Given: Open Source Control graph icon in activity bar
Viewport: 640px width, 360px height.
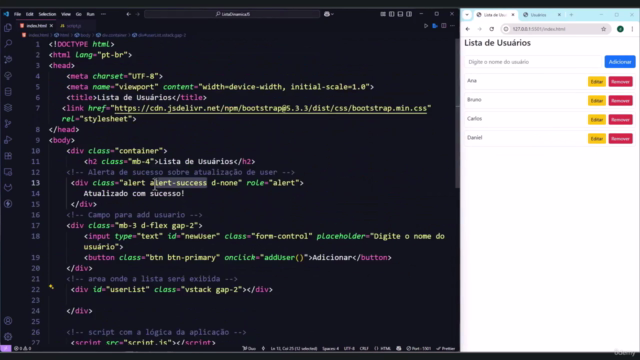Looking at the screenshot, I should click(8, 124).
